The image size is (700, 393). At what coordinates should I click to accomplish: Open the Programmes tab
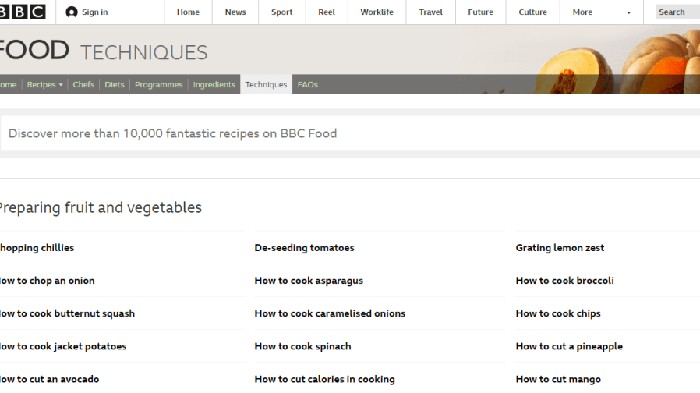pos(158,84)
